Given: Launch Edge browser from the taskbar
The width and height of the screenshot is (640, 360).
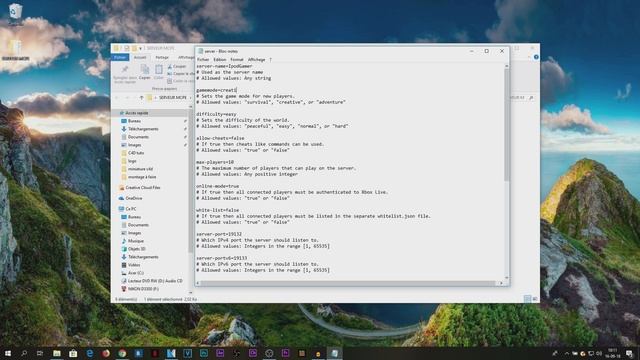Looking at the screenshot, I should point(89,353).
